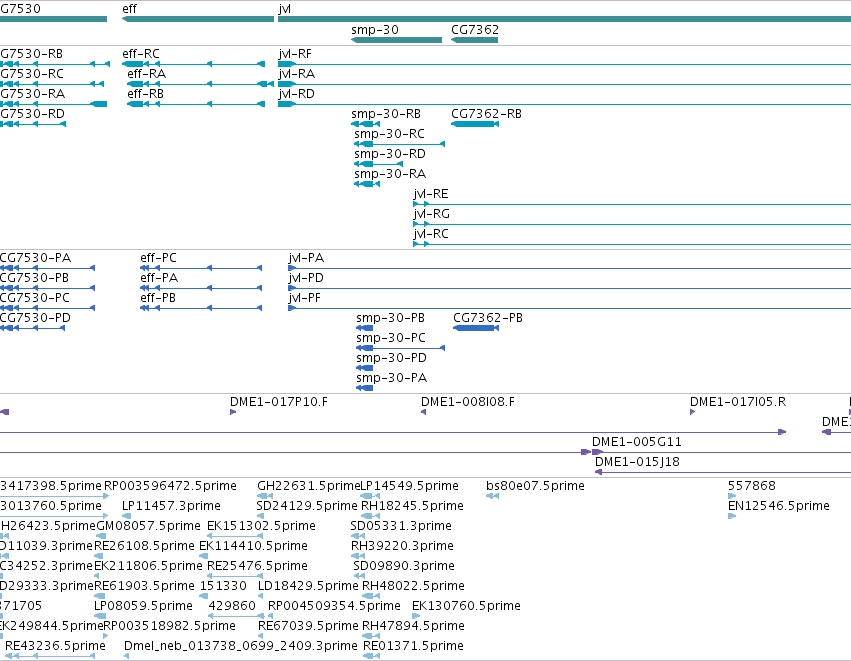This screenshot has width=851, height=661.
Task: Click the CG7362-RB transcript label
Action: [x=486, y=114]
